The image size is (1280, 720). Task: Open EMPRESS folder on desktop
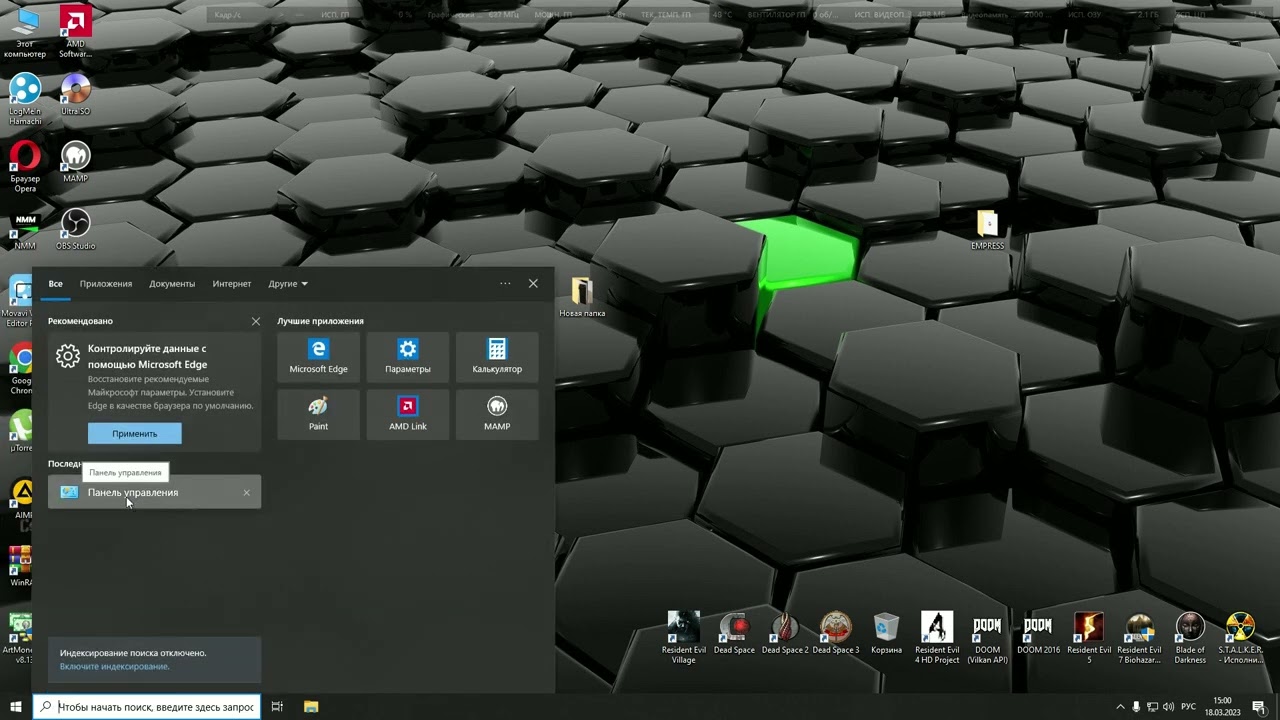(x=987, y=230)
